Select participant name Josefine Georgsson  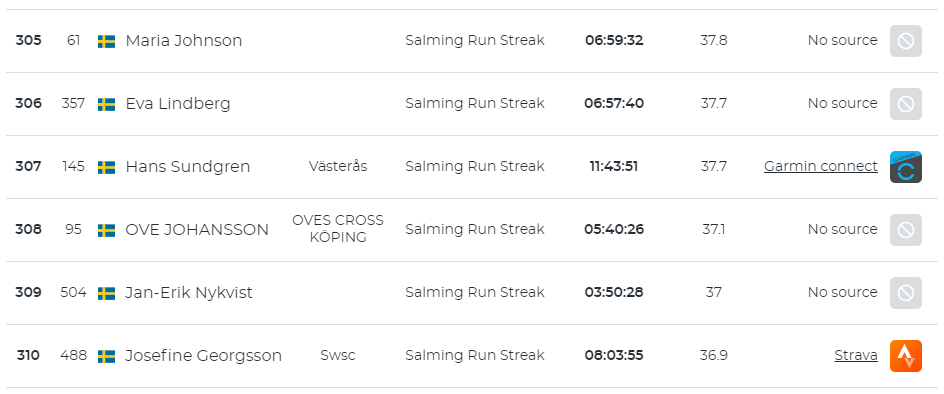click(x=203, y=355)
